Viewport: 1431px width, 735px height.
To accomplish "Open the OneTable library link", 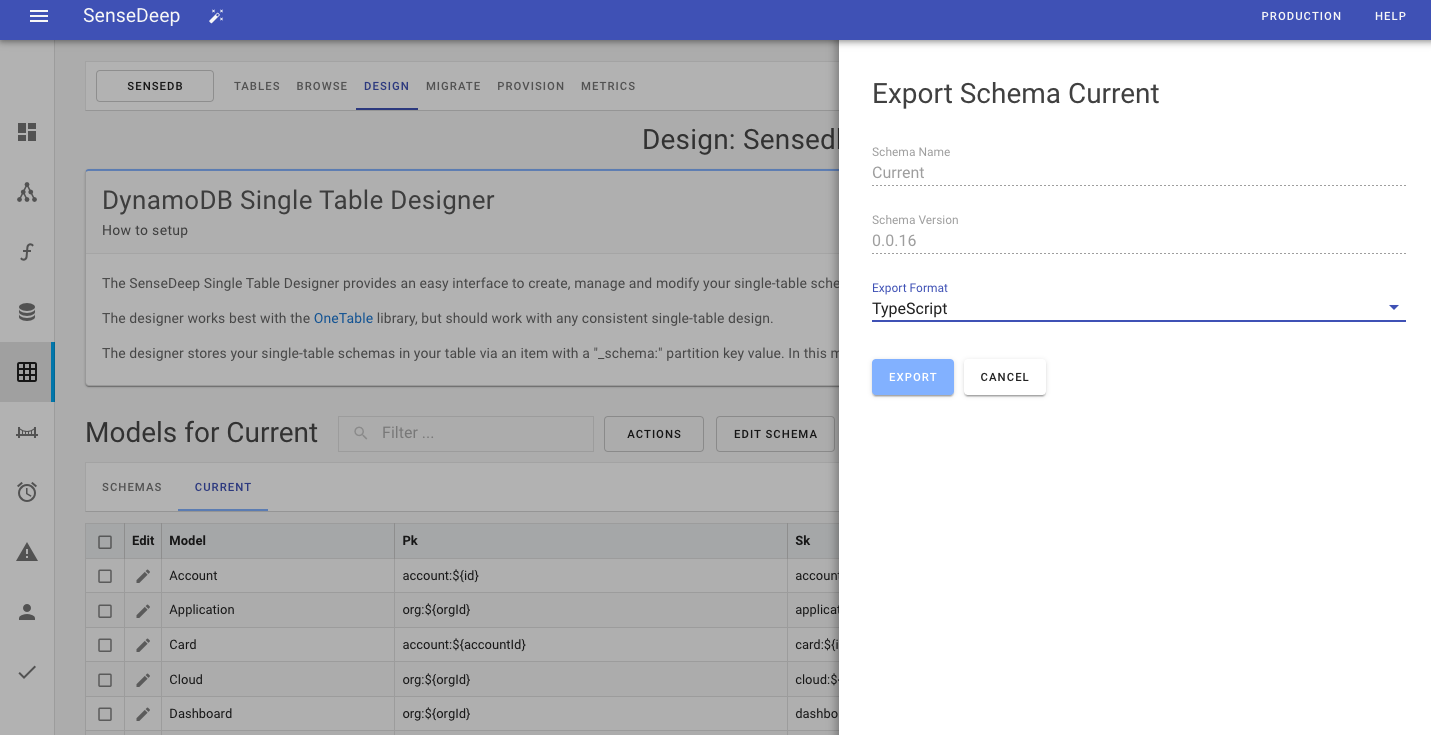I will point(343,317).
